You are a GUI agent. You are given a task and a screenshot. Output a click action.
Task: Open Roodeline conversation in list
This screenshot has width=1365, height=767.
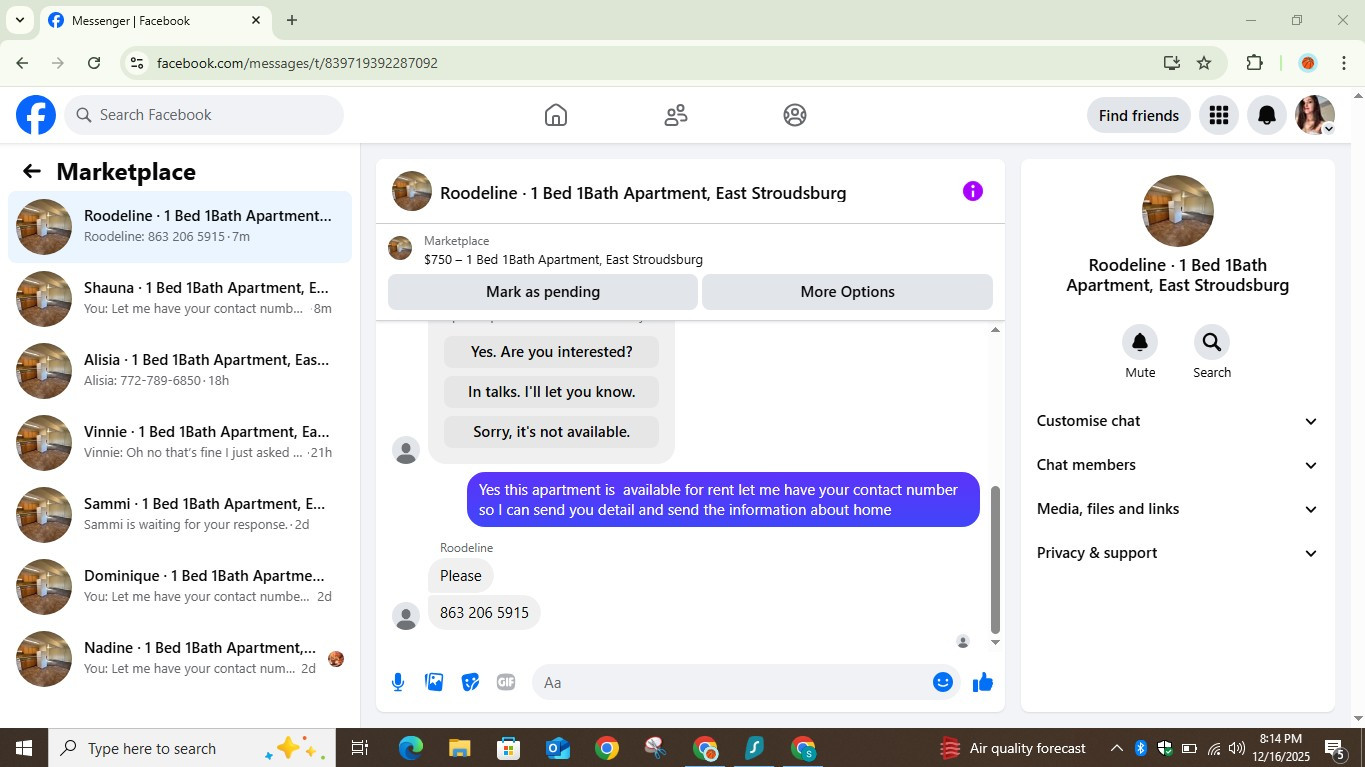(180, 227)
